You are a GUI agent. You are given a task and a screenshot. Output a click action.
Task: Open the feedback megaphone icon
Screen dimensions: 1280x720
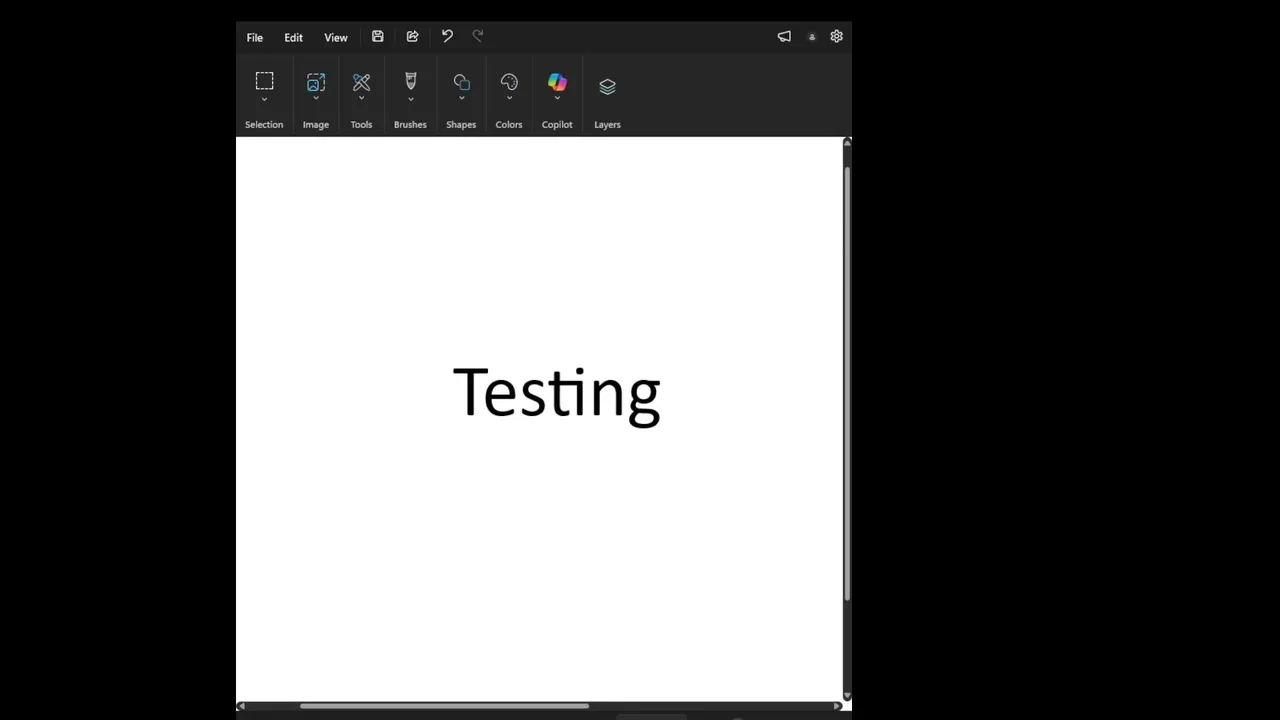point(784,37)
